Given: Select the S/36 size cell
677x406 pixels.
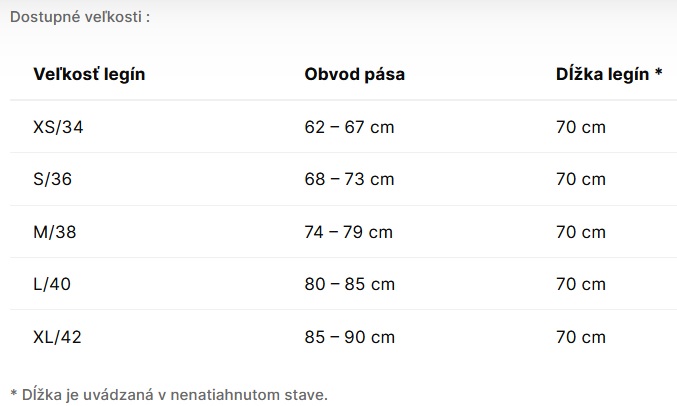Looking at the screenshot, I should pyautogui.click(x=52, y=180).
